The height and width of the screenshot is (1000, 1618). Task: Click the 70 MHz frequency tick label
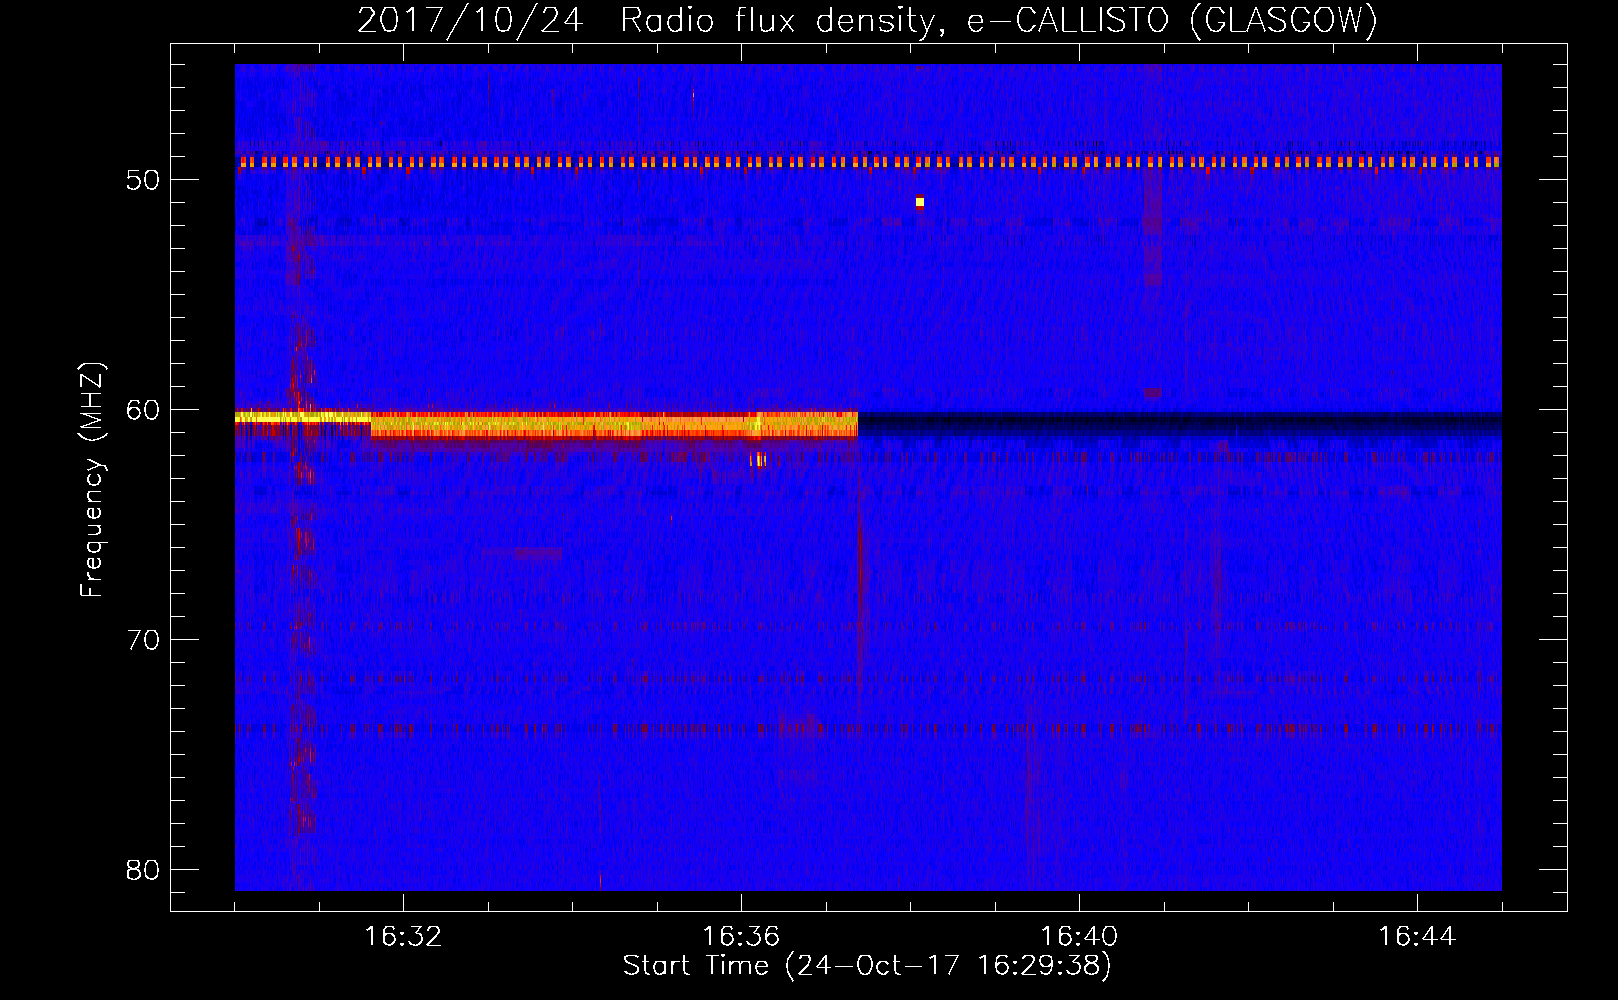(143, 640)
